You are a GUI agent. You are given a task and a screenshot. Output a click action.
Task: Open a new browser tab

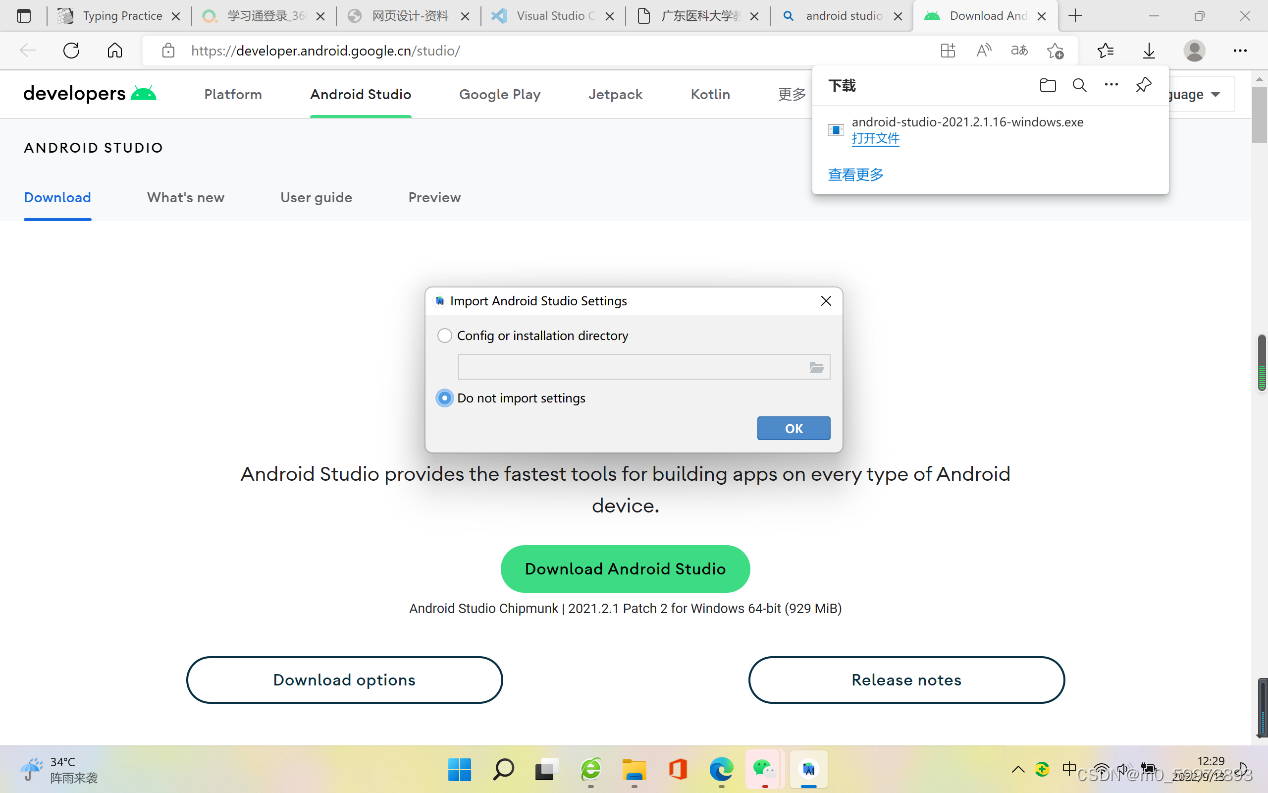[x=1075, y=16]
